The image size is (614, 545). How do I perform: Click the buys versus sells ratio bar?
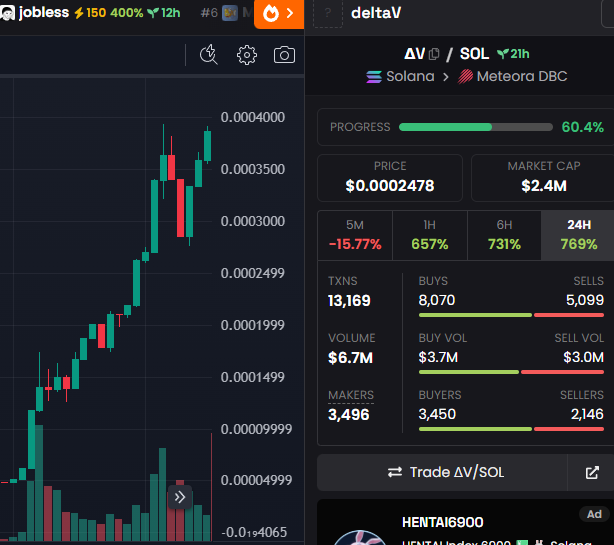point(511,315)
